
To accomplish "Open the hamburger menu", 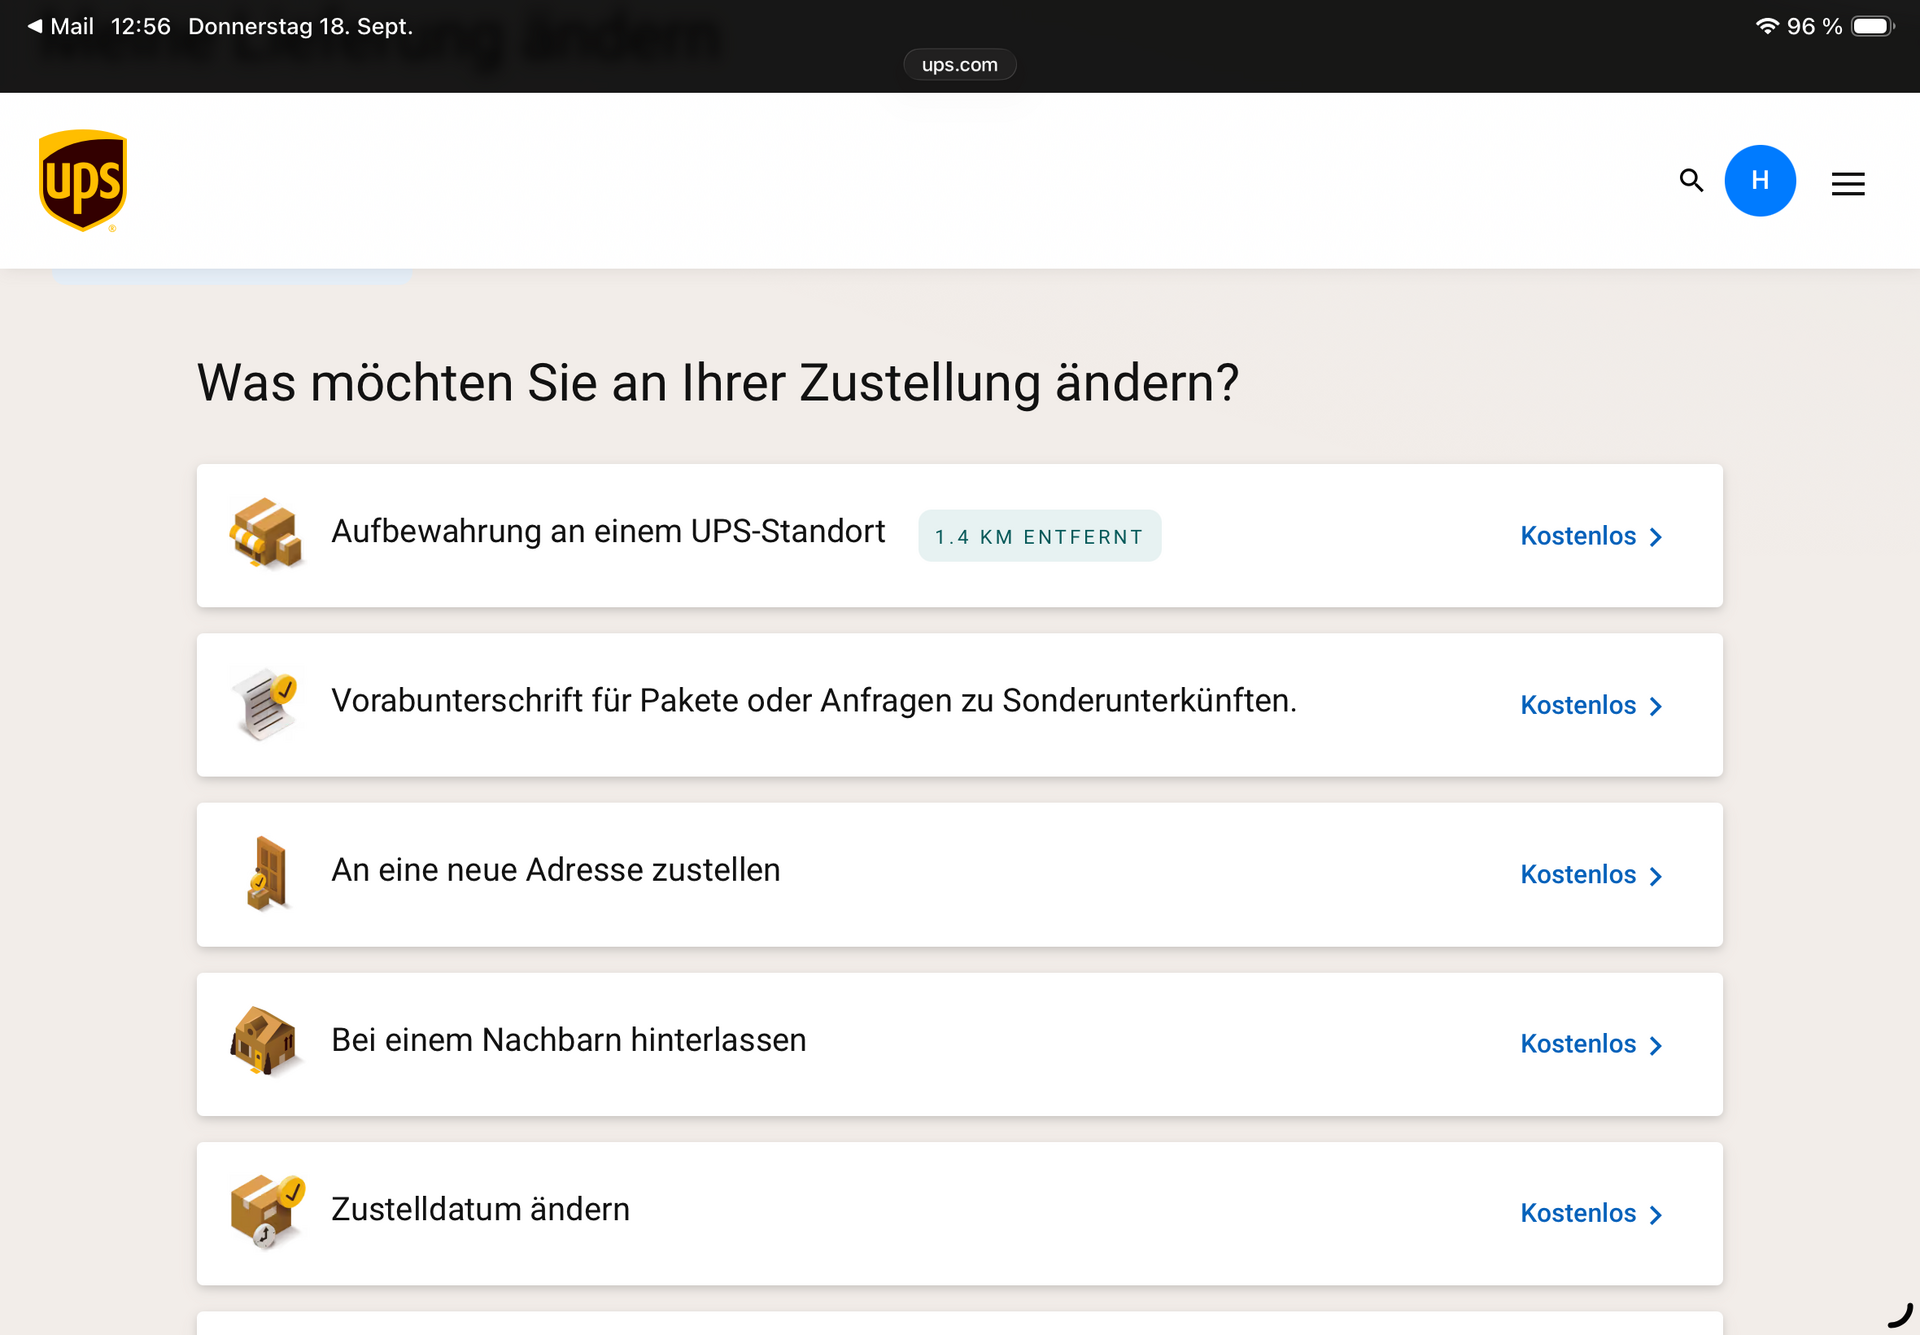I will pyautogui.click(x=1847, y=184).
